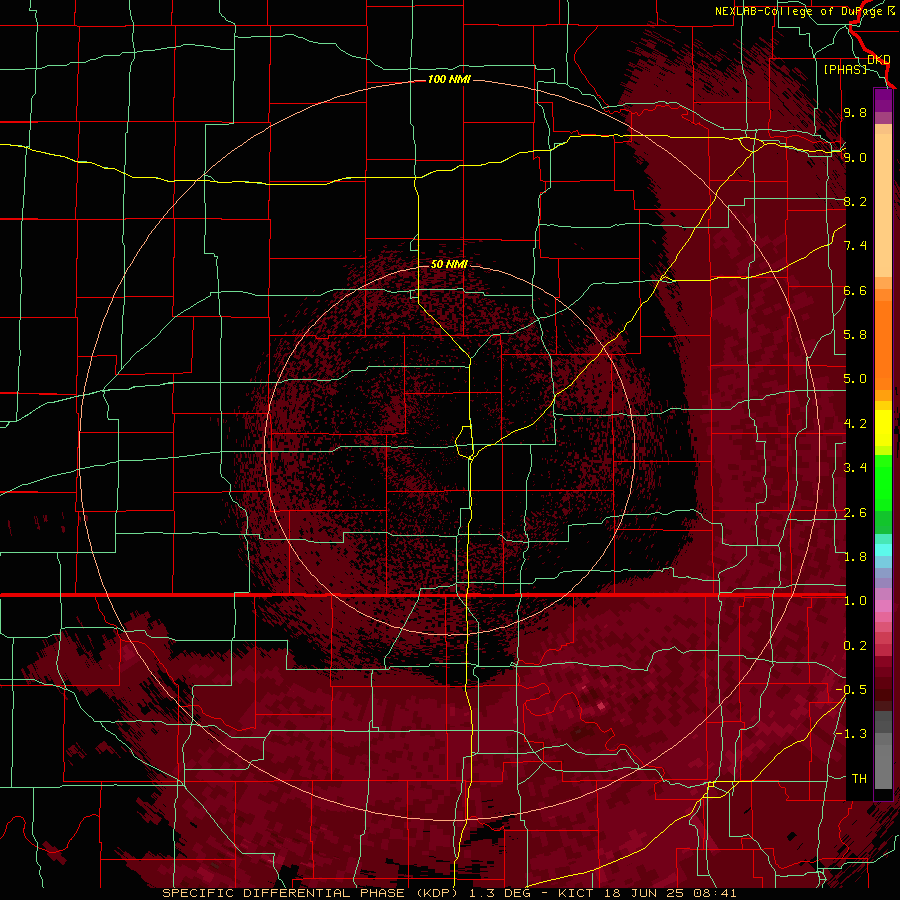This screenshot has height=900, width=900.
Task: Click the 100 NMI range ring label
Action: click(x=449, y=79)
